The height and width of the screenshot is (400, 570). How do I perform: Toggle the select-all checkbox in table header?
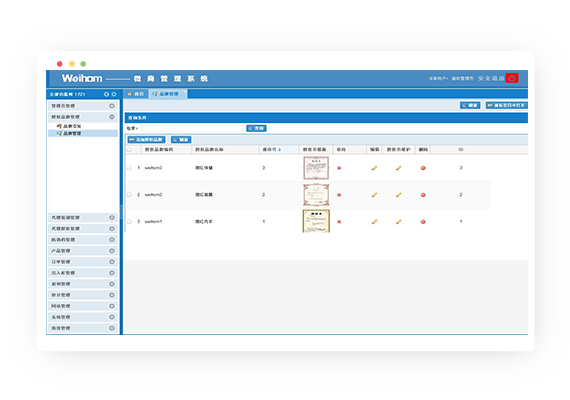point(129,149)
